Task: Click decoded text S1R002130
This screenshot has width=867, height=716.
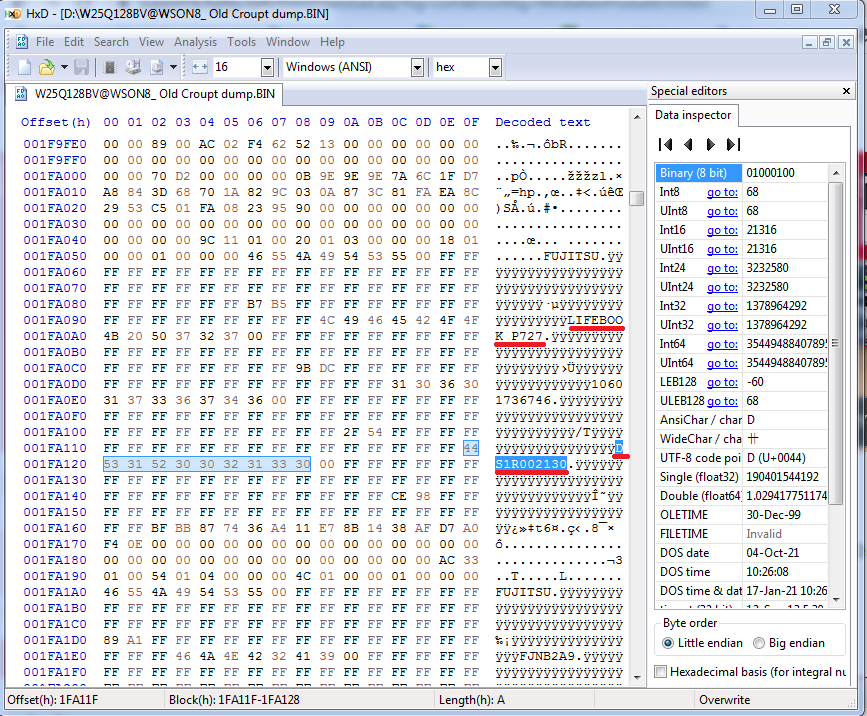Action: [531, 464]
